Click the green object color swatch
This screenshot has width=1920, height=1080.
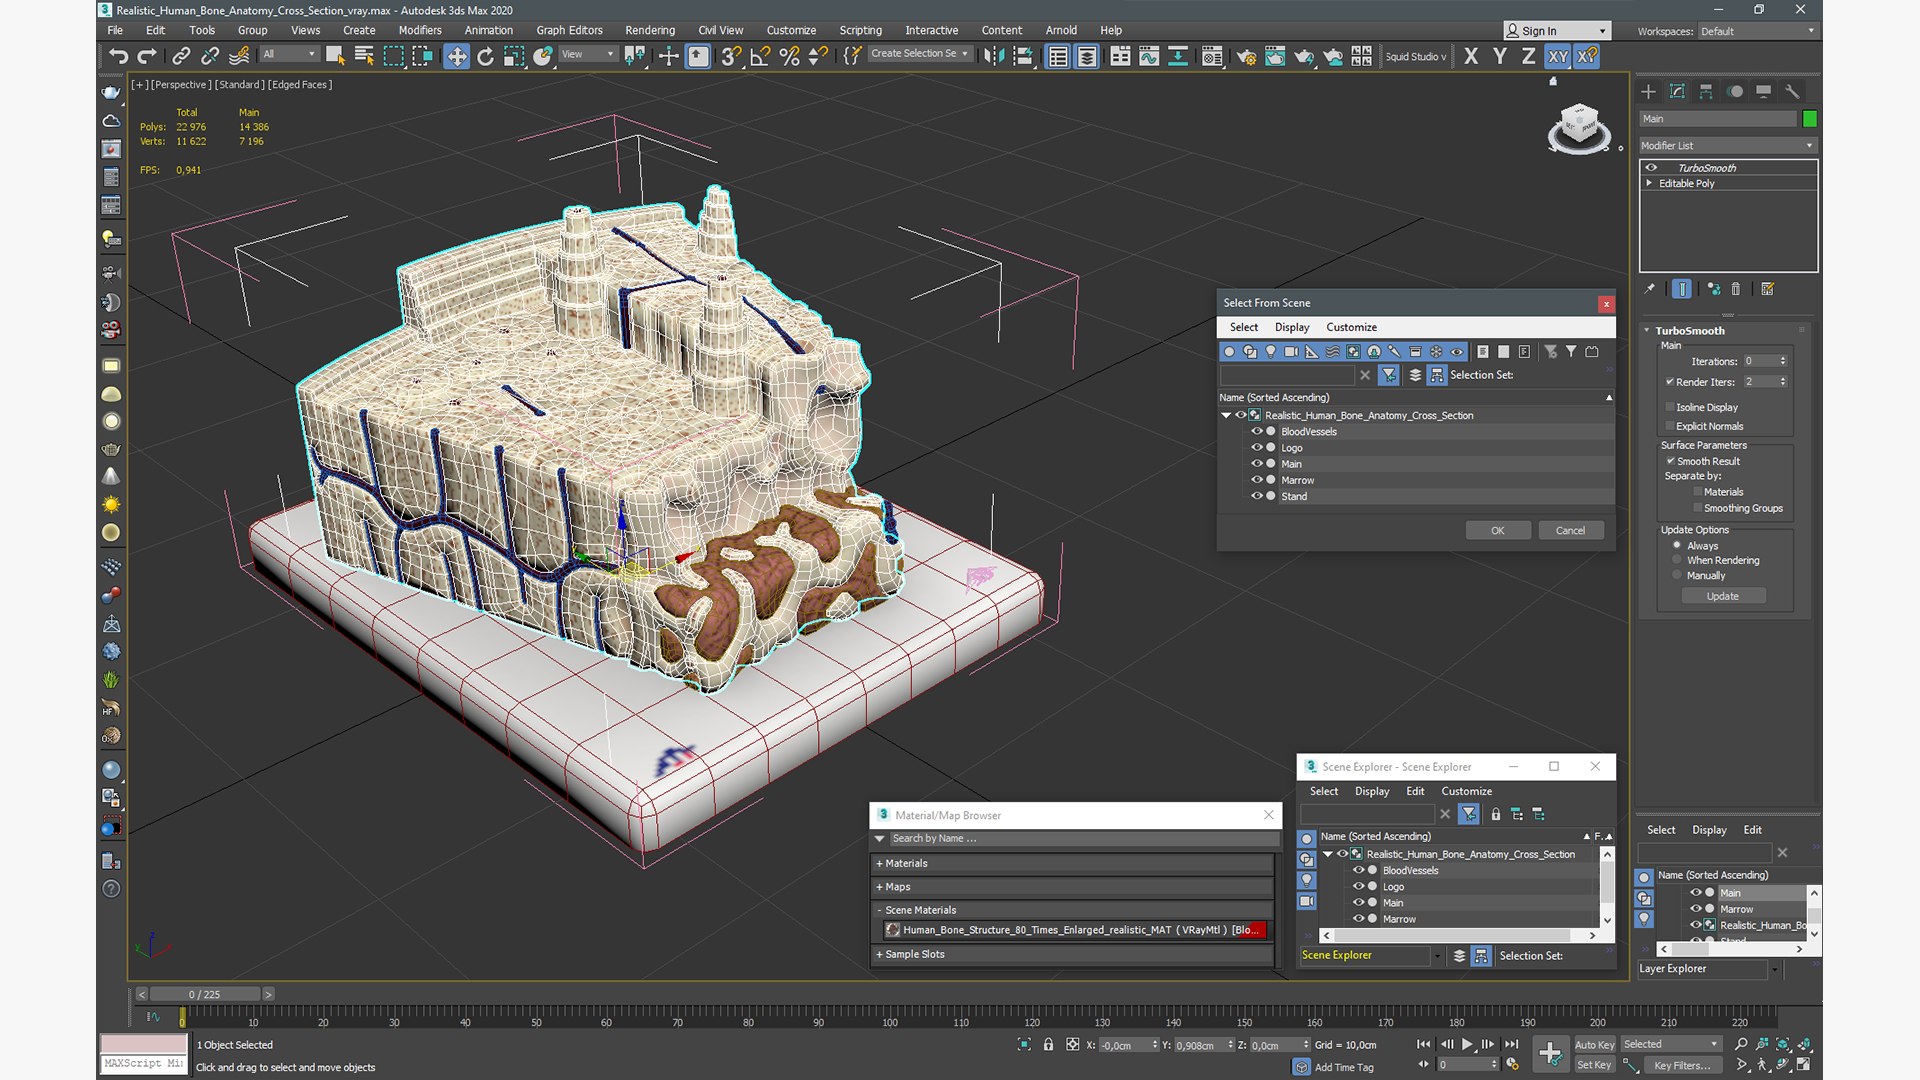coord(1809,118)
